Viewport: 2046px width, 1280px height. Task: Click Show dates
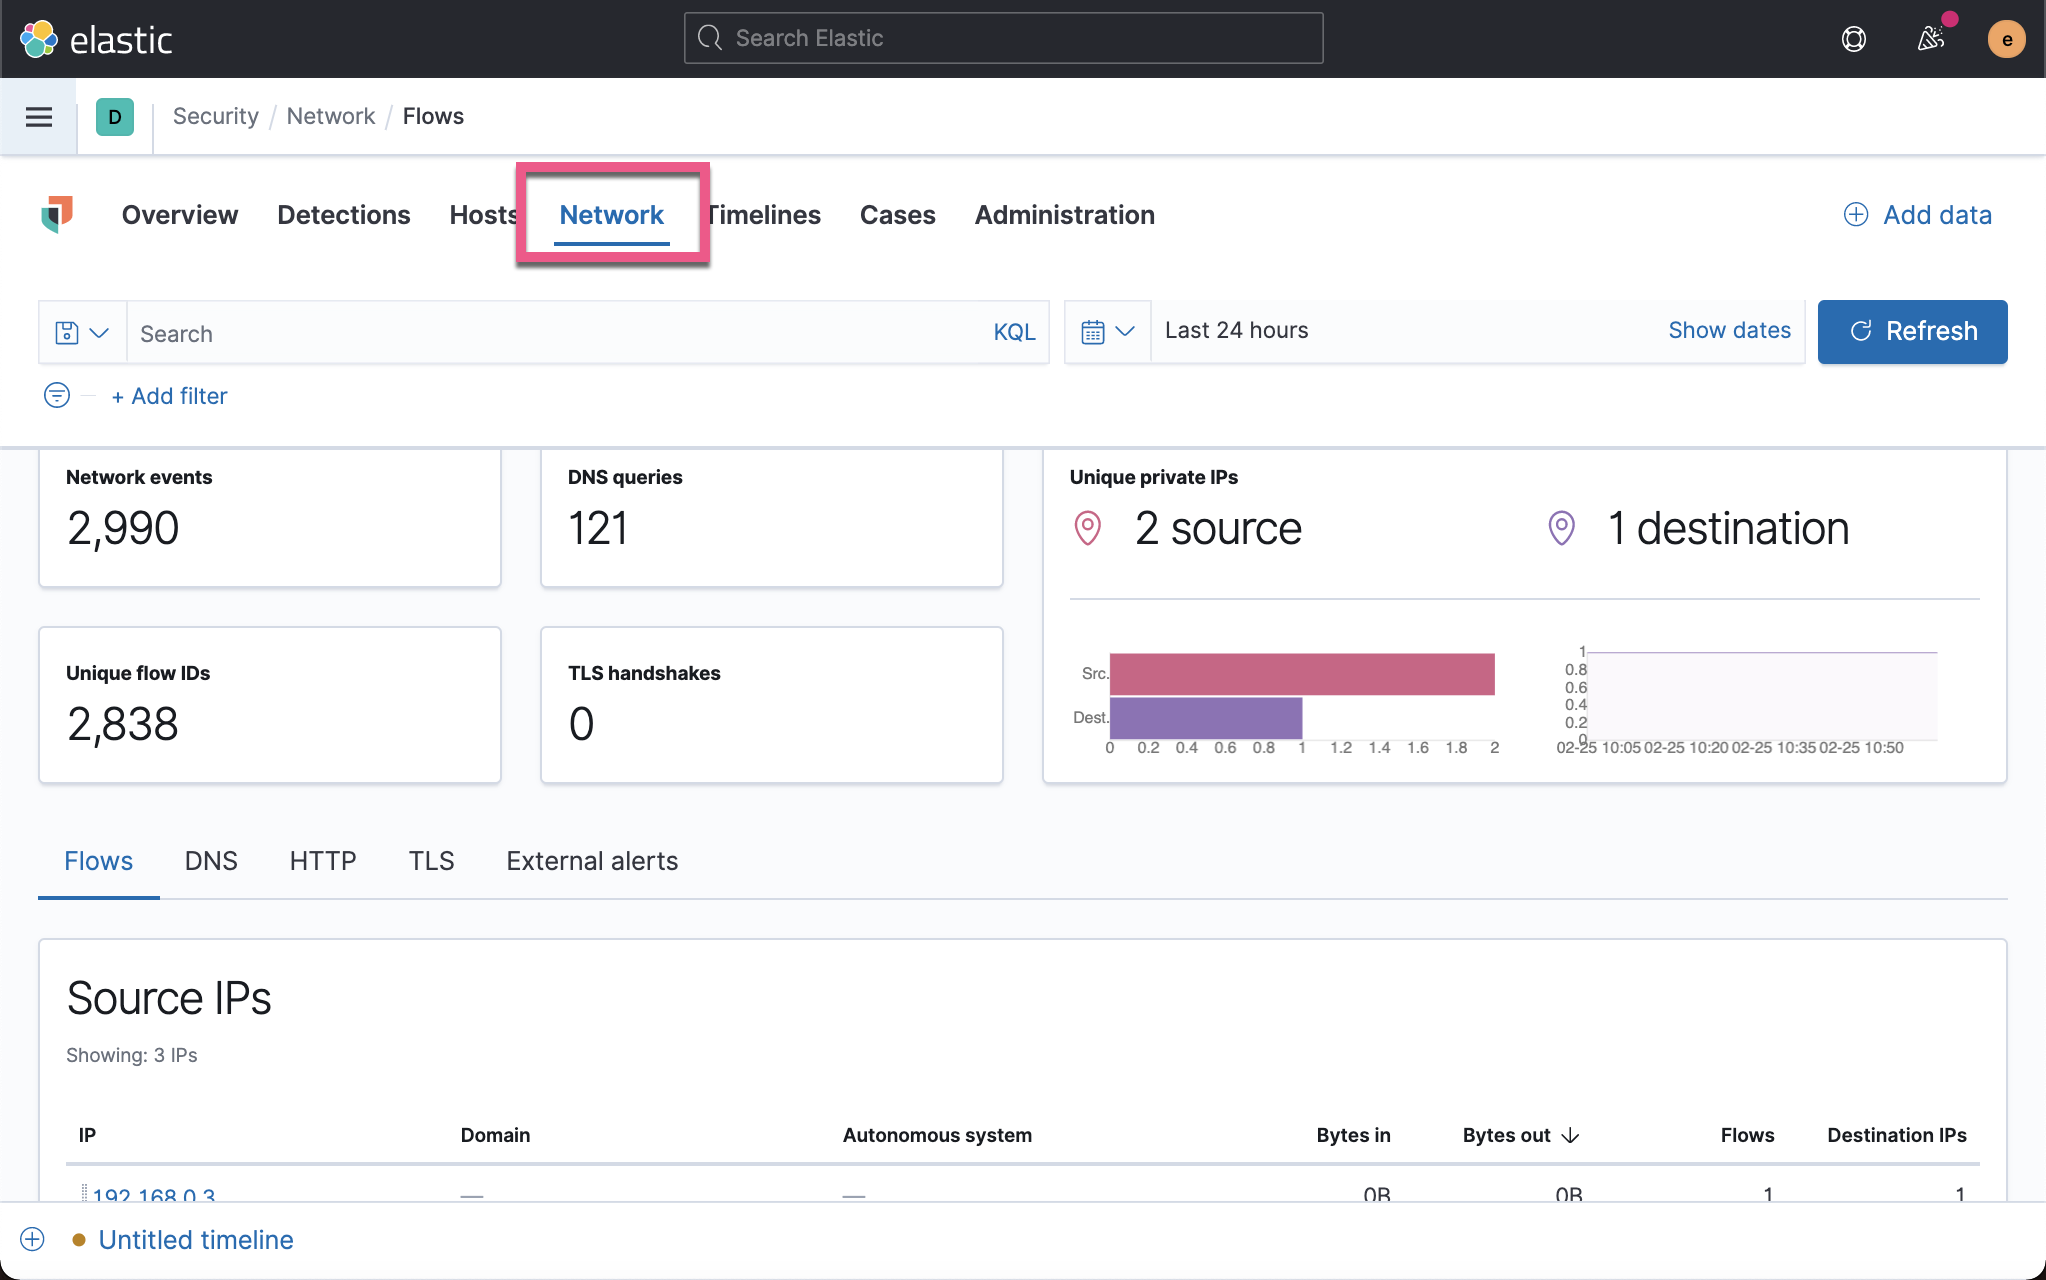(x=1729, y=330)
